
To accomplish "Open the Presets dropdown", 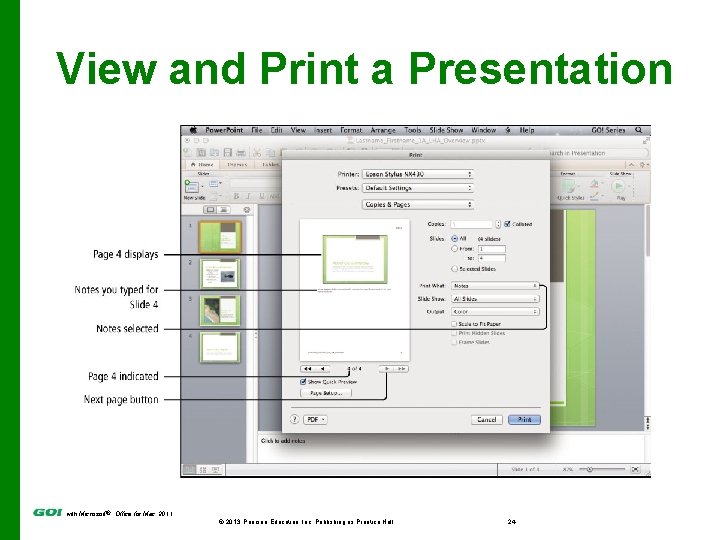I will 418,188.
